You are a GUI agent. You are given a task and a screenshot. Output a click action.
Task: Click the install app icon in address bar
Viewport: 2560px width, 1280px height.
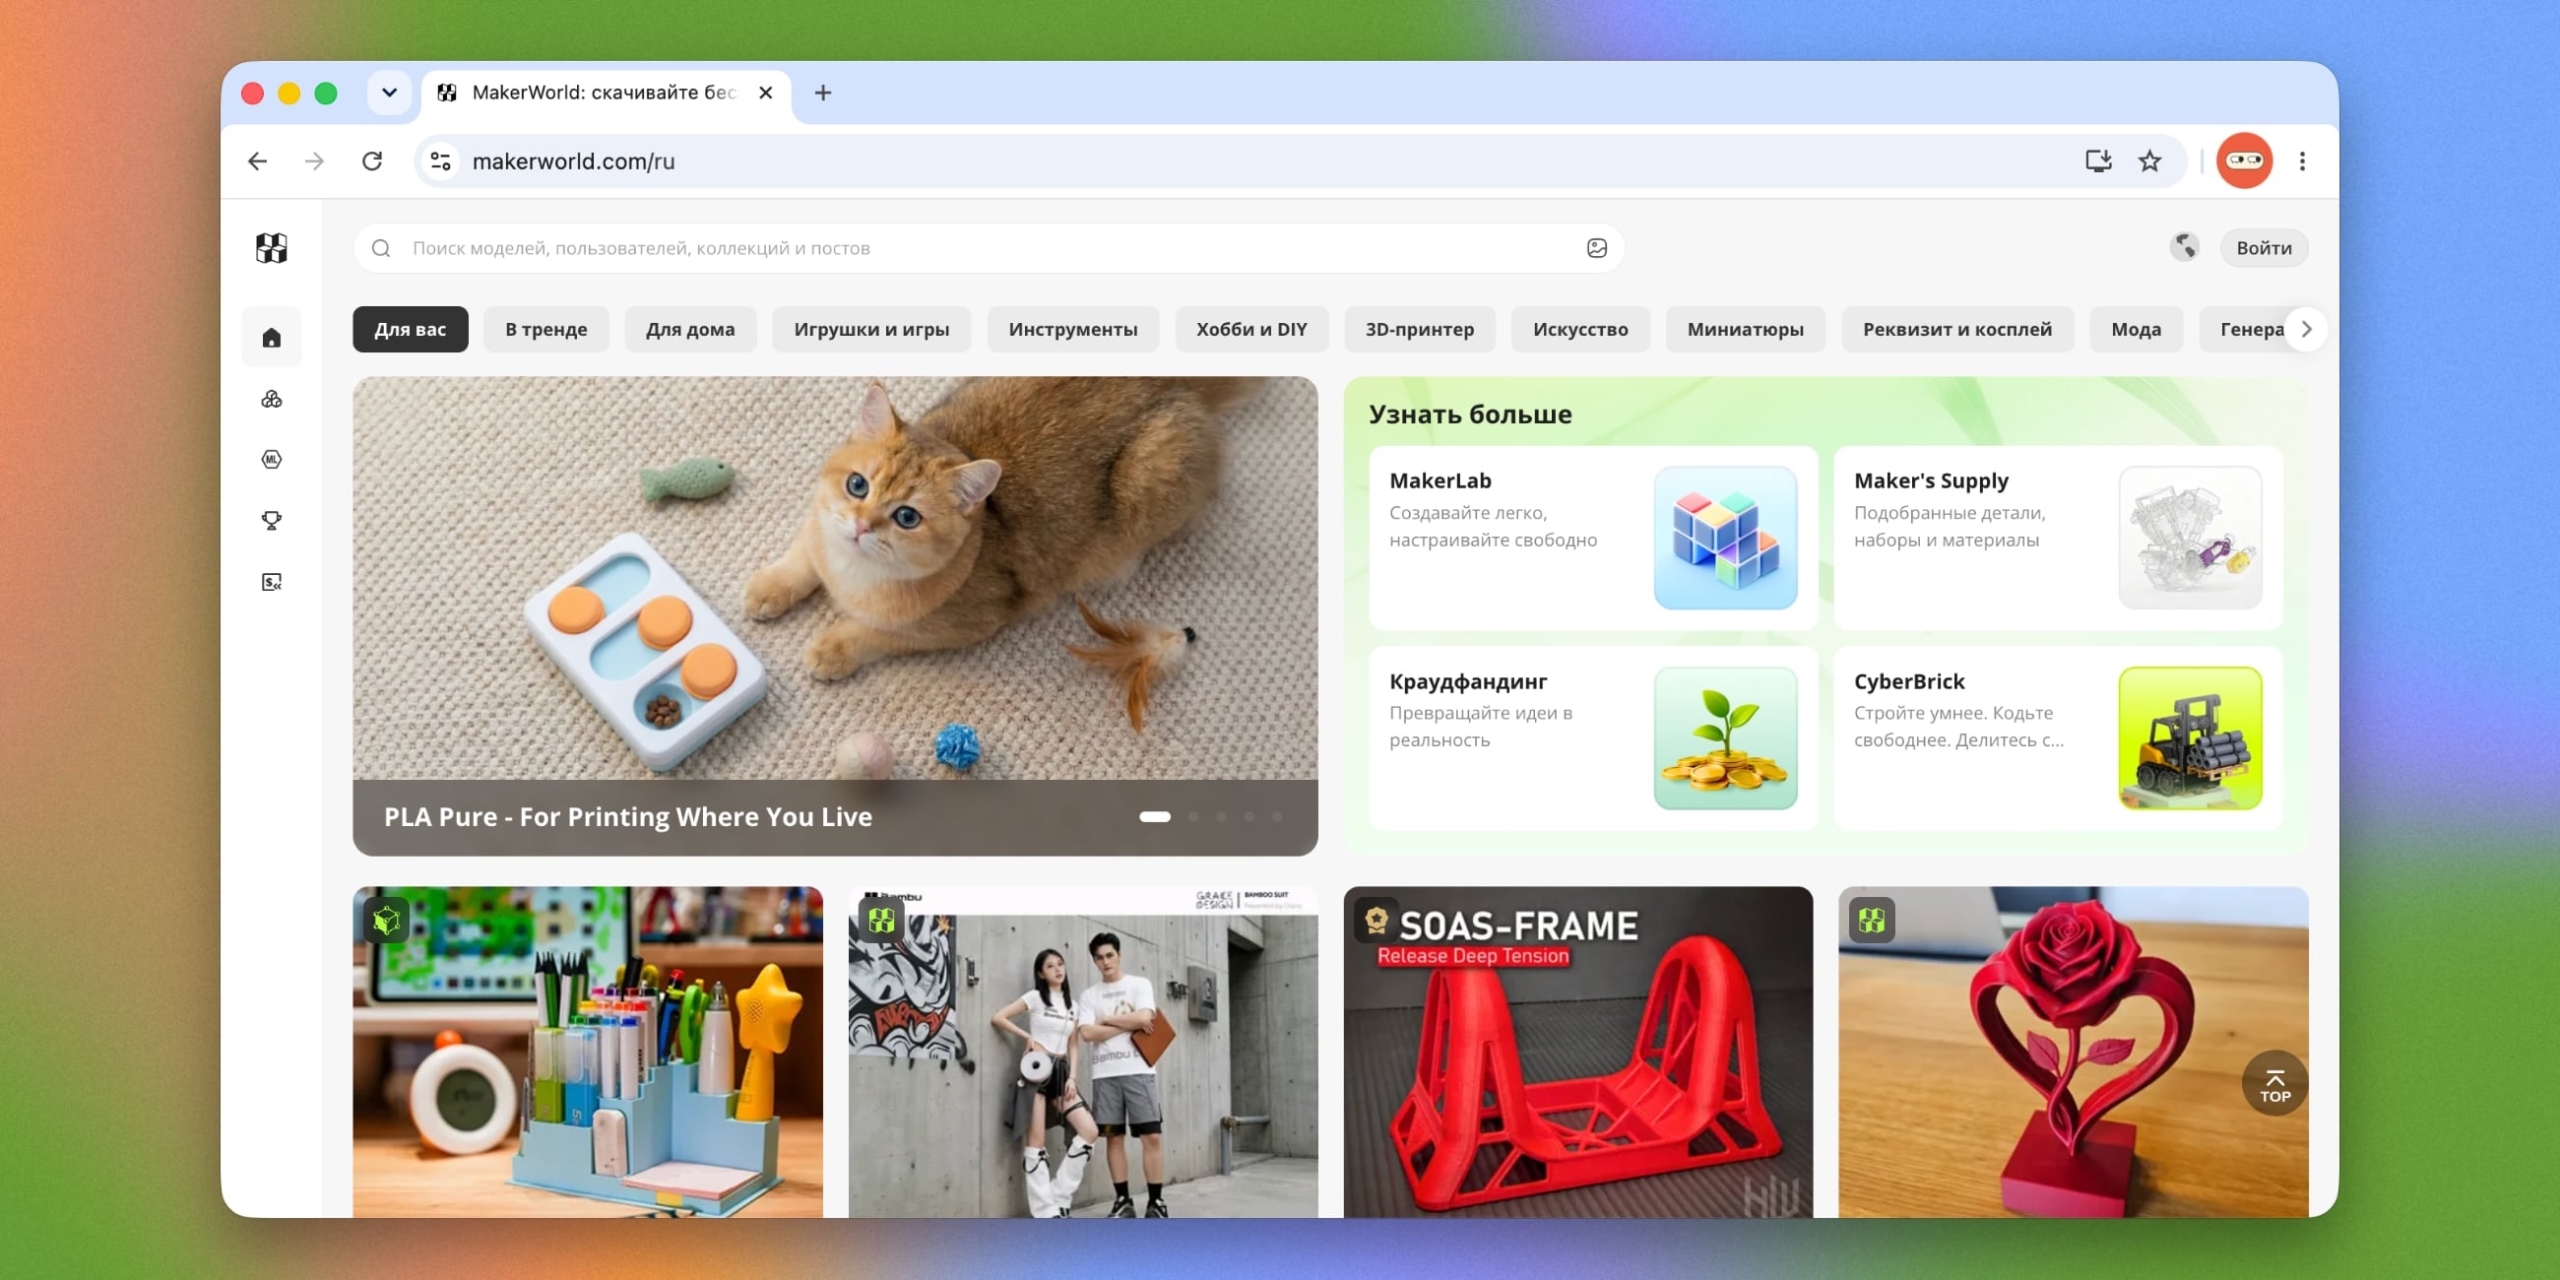[x=2098, y=161]
